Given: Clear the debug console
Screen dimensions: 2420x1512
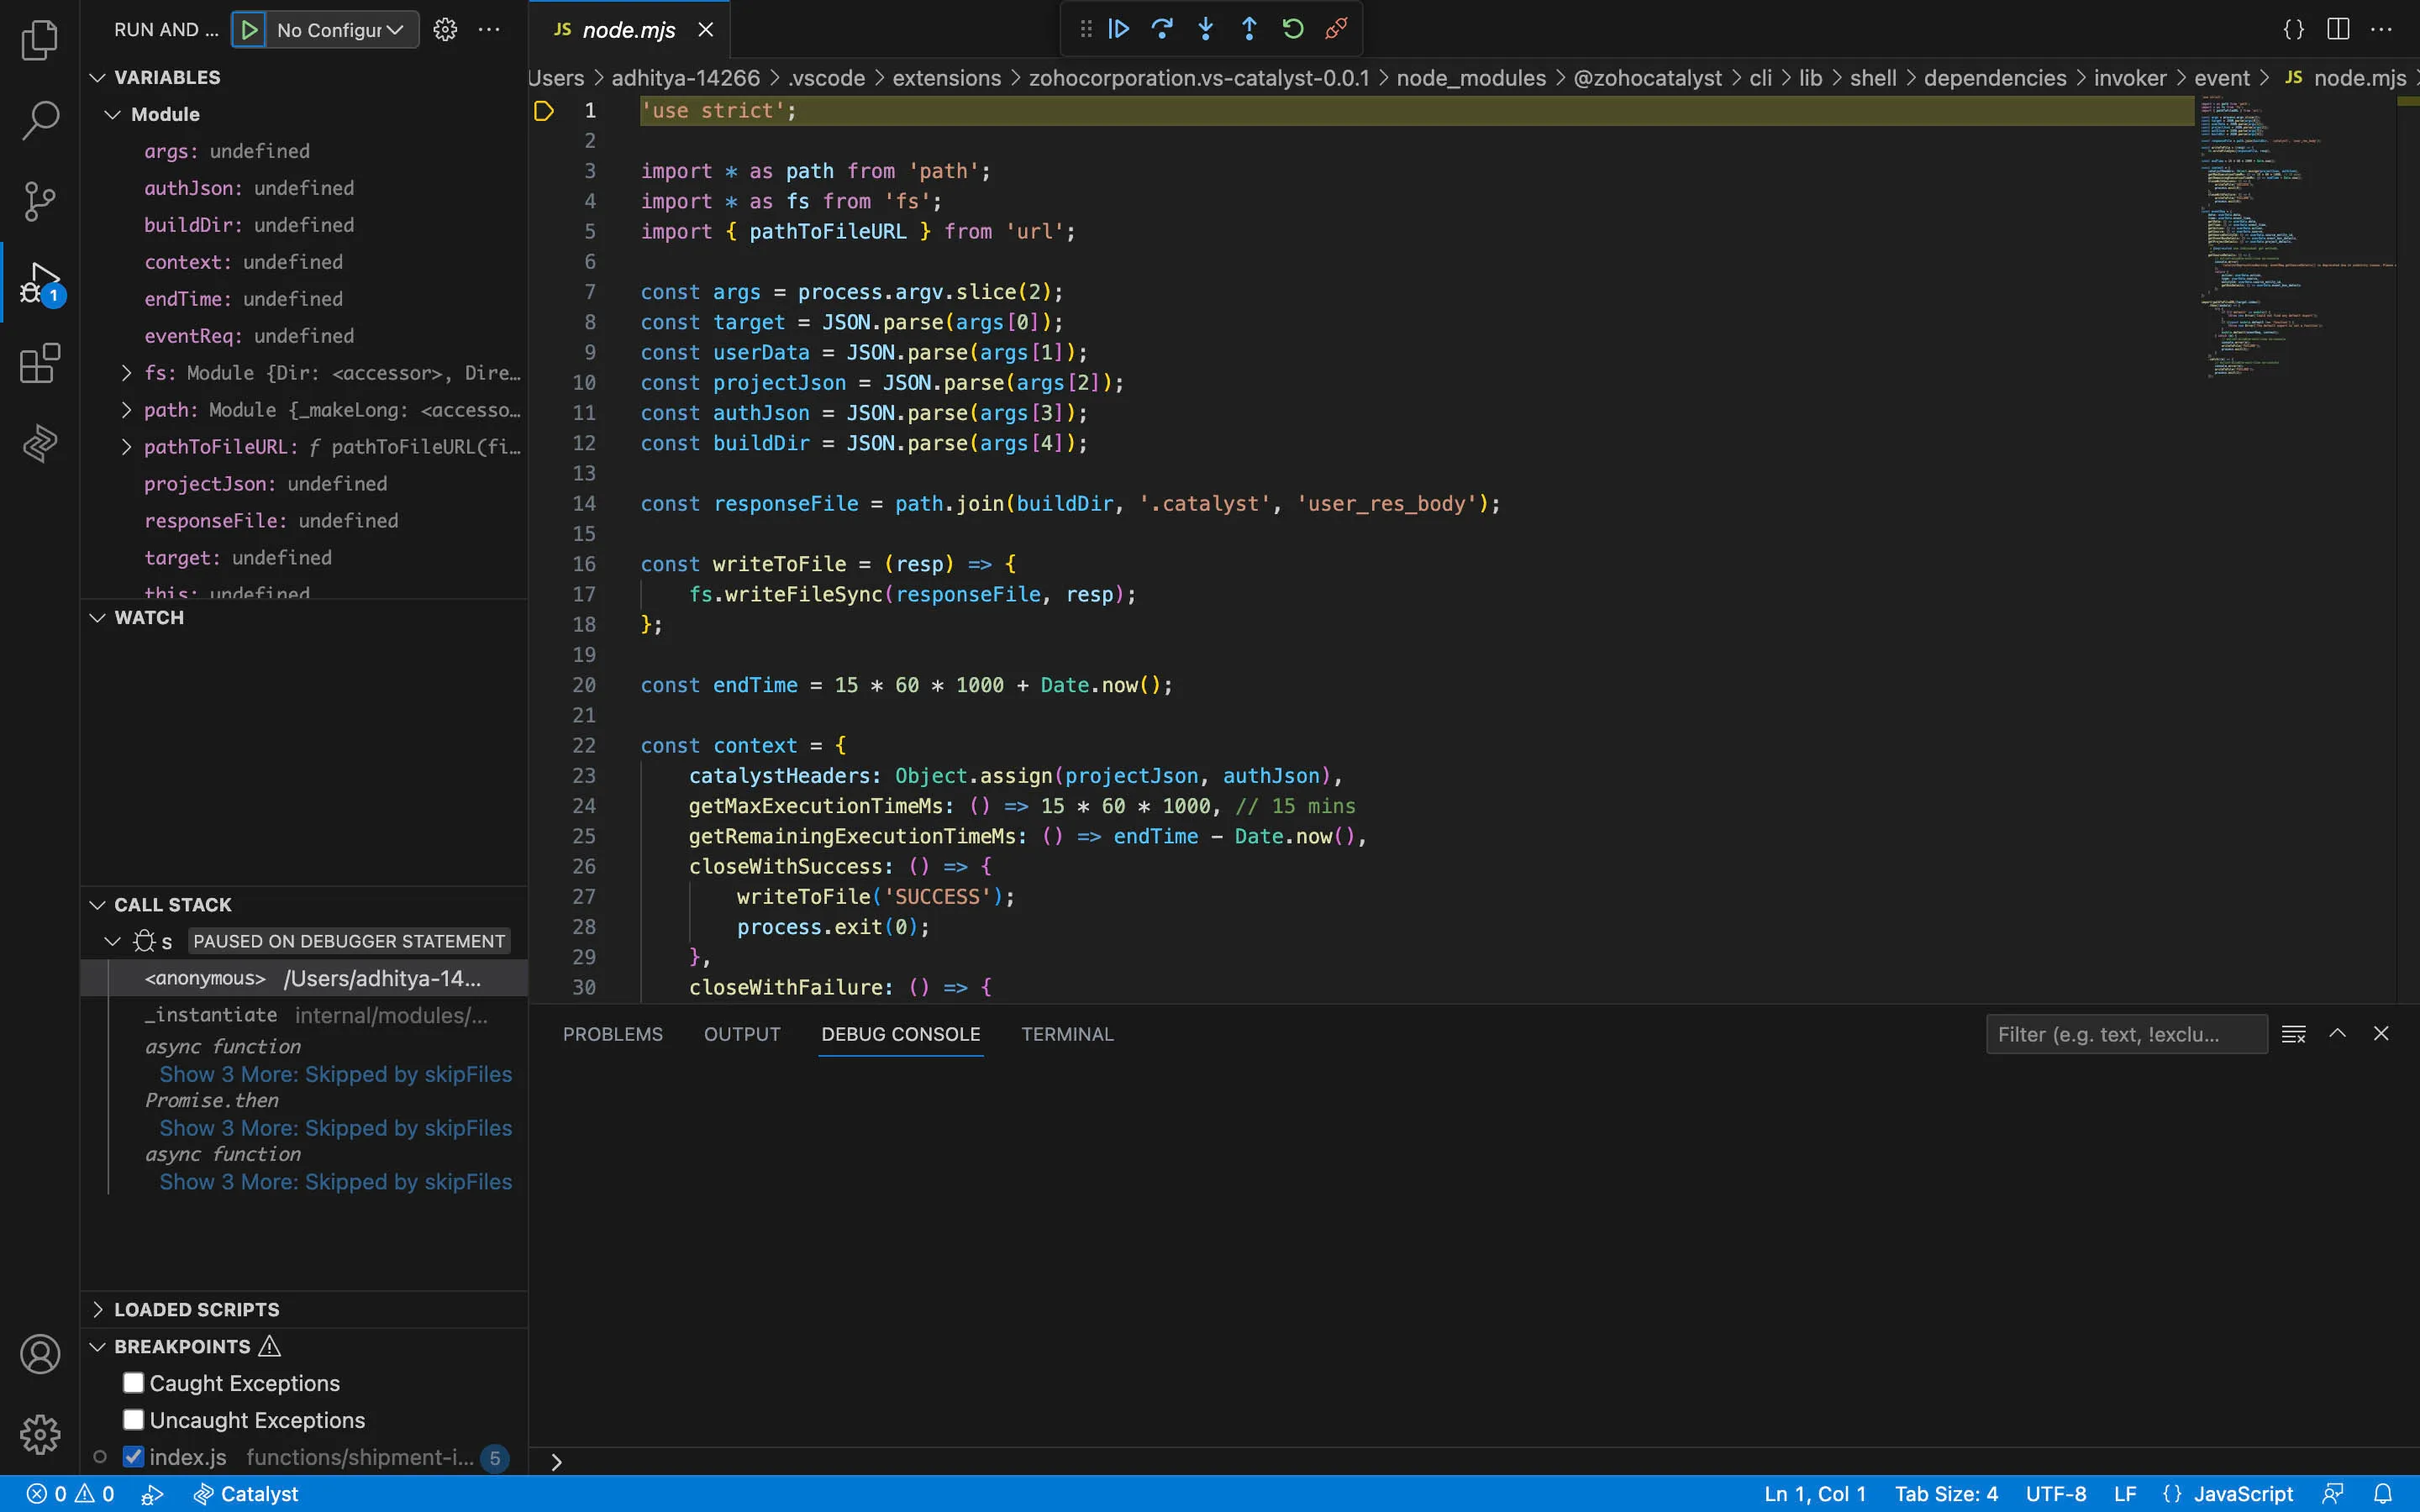Looking at the screenshot, I should 2294,1034.
